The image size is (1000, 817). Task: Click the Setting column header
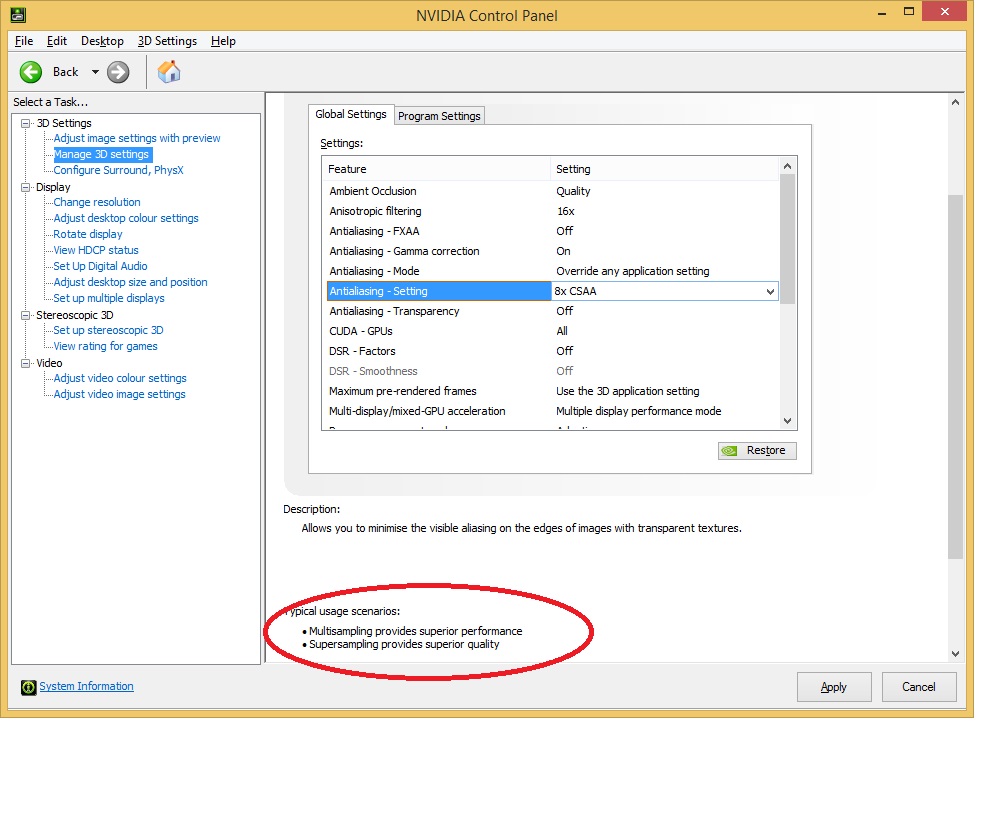coord(665,169)
